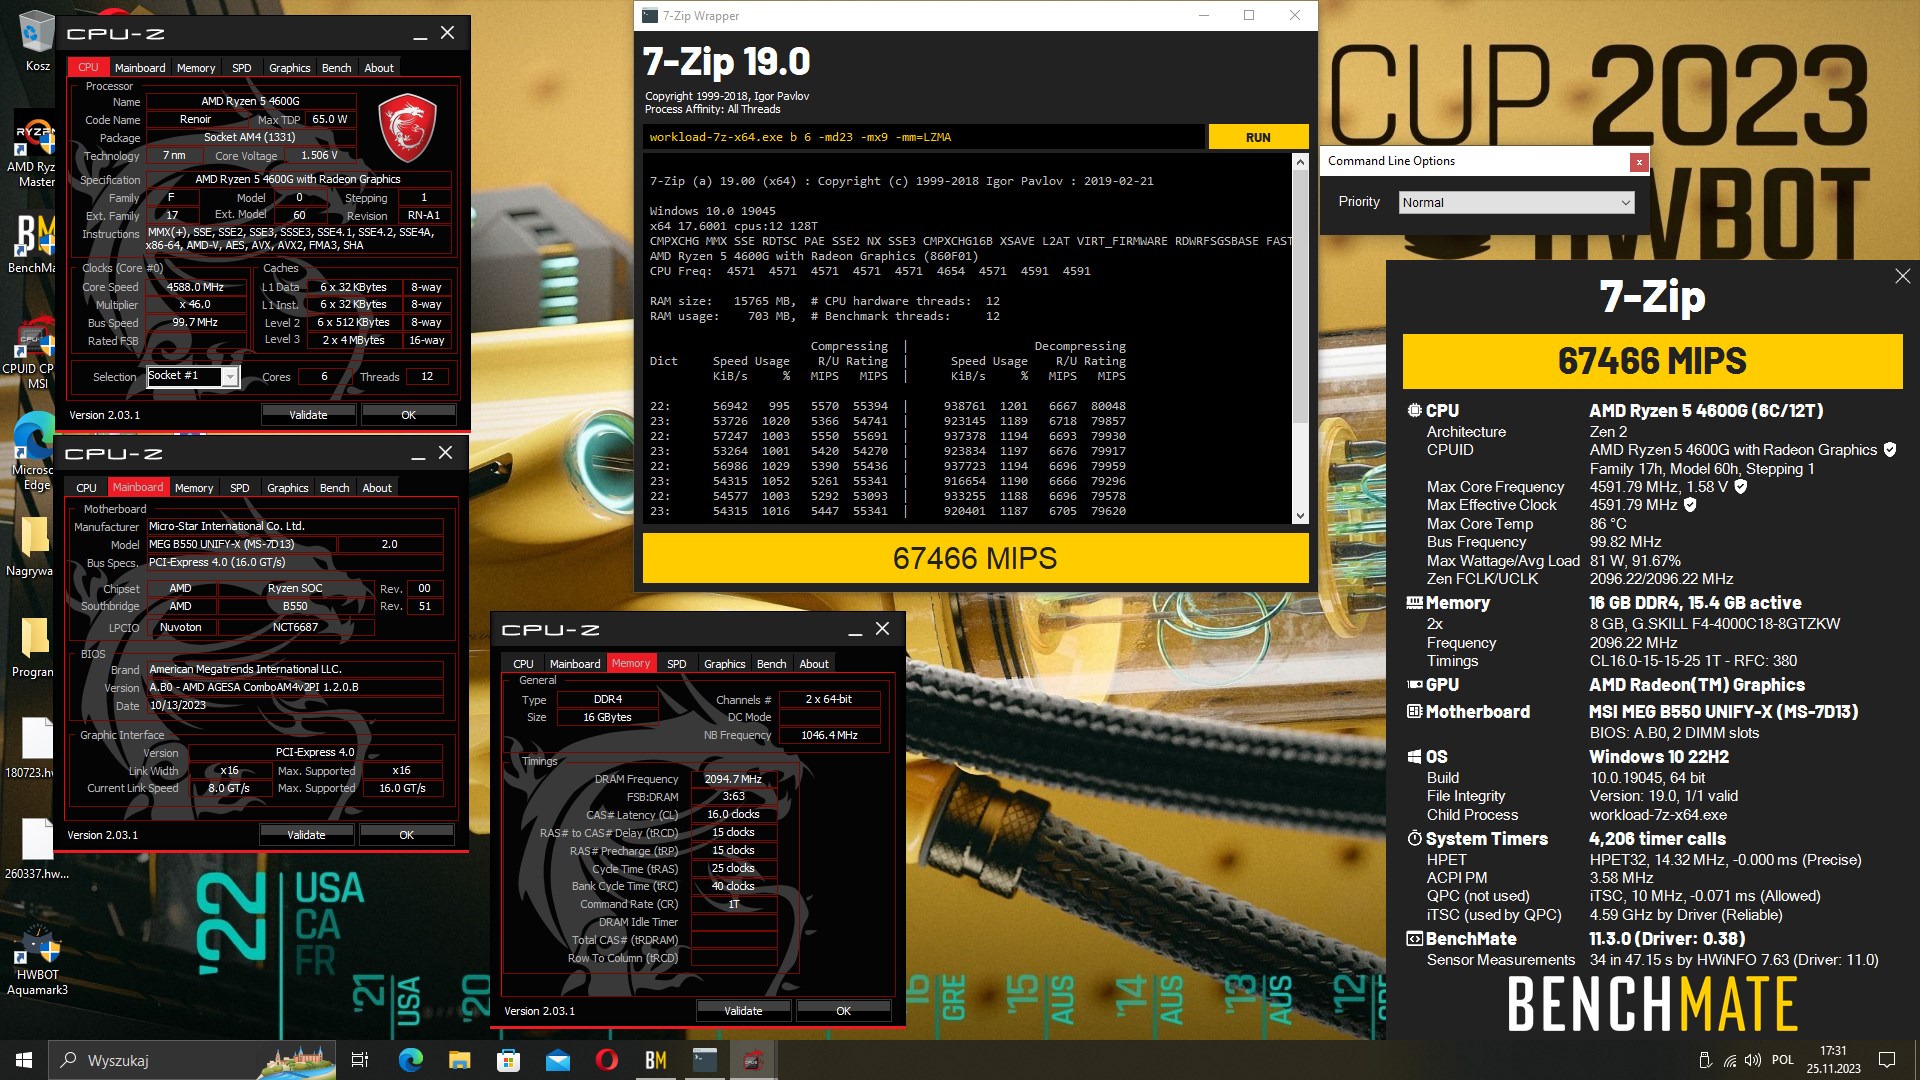The height and width of the screenshot is (1080, 1920).
Task: Open Edge browser from taskbar
Action: coord(410,1060)
